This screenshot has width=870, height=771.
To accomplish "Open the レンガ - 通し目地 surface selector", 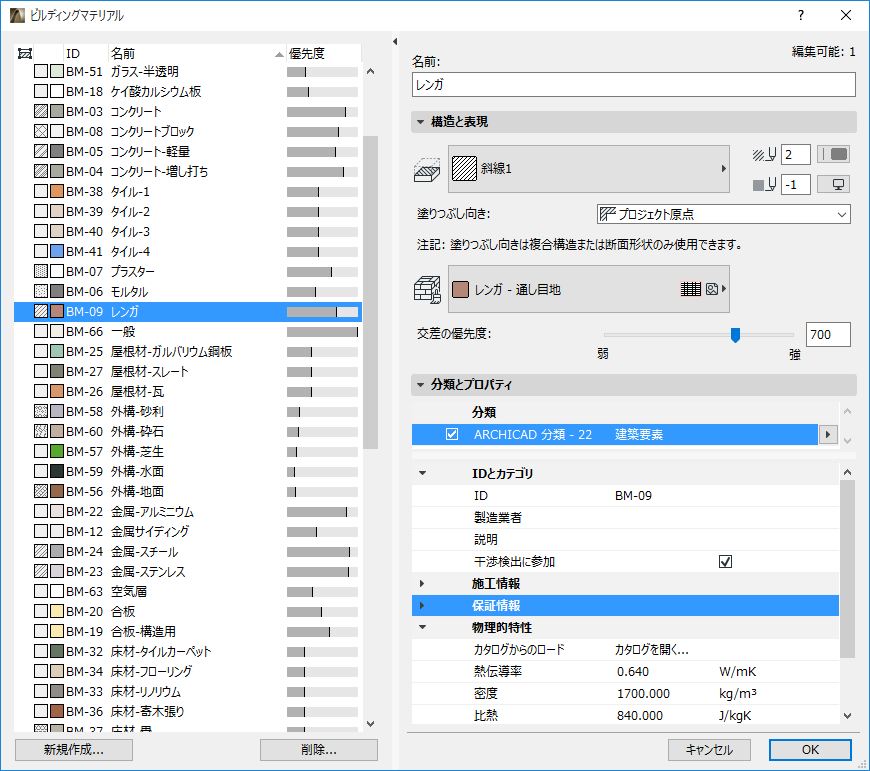I will (589, 289).
